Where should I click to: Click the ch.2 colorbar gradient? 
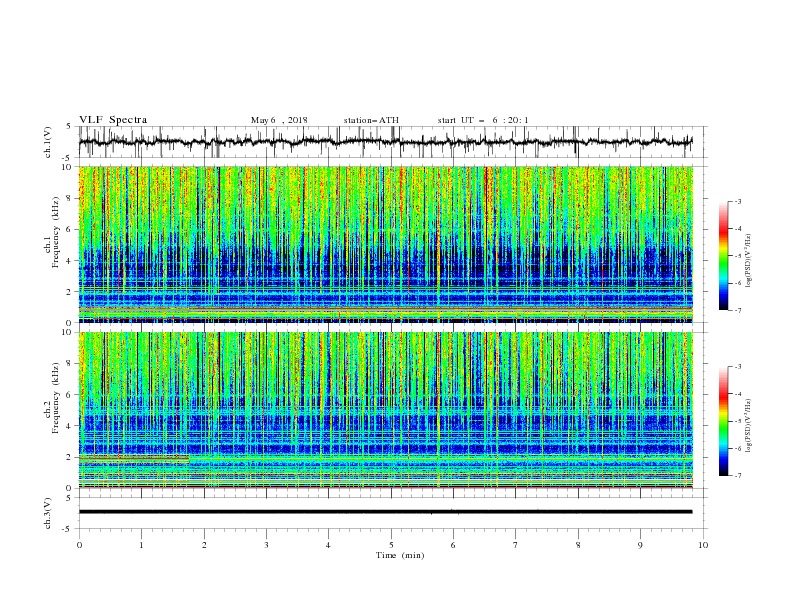click(723, 421)
